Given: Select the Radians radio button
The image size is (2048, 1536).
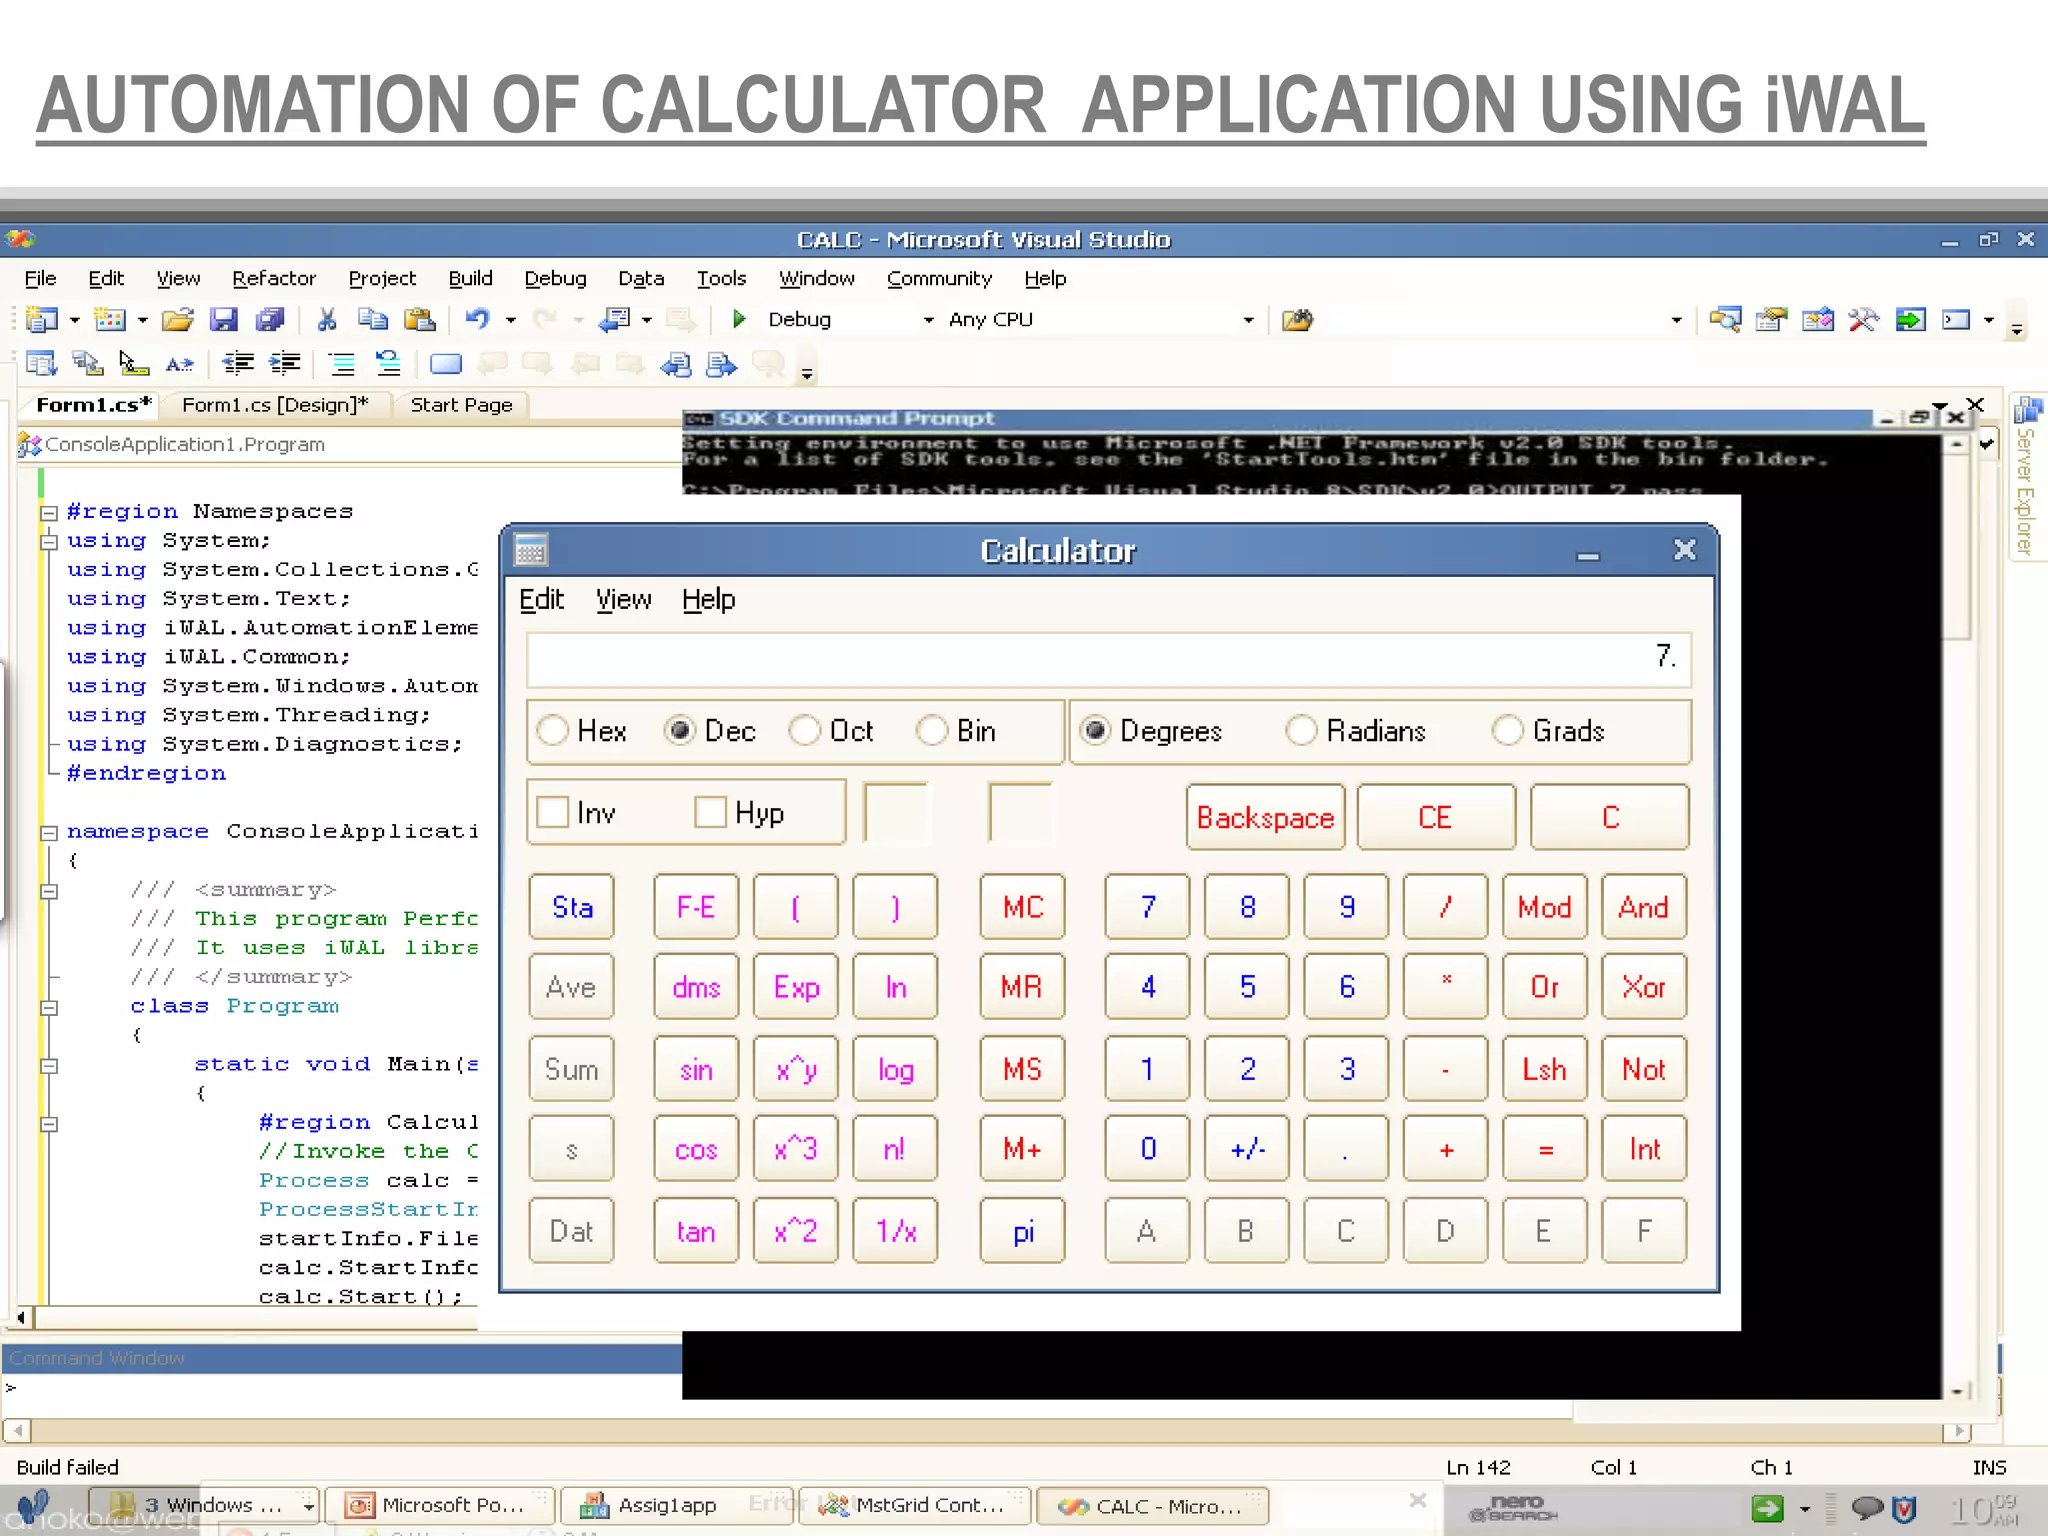Looking at the screenshot, I should (1302, 731).
